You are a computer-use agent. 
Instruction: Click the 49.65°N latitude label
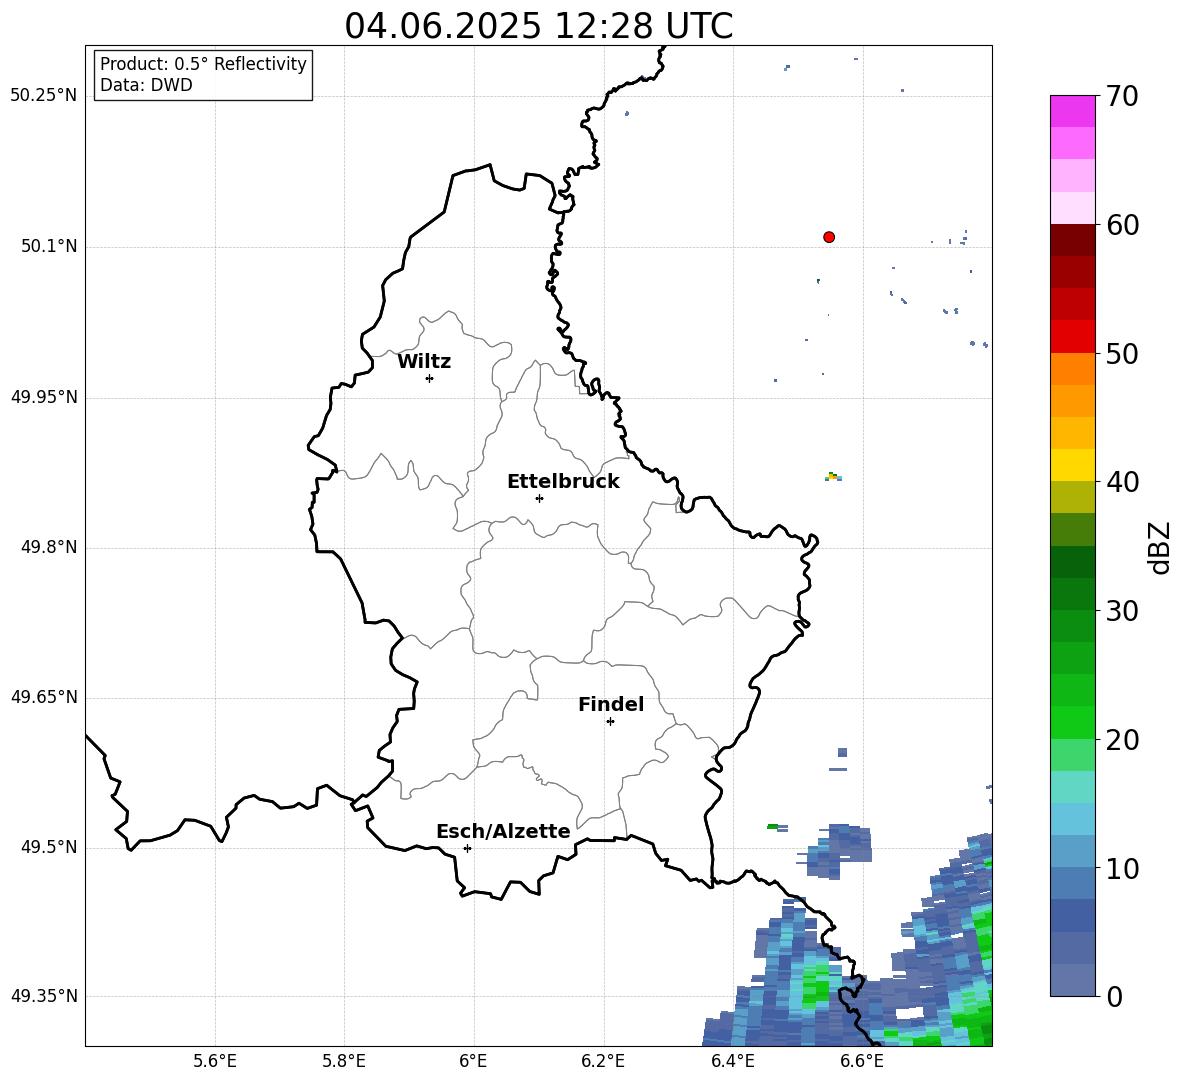(x=44, y=697)
